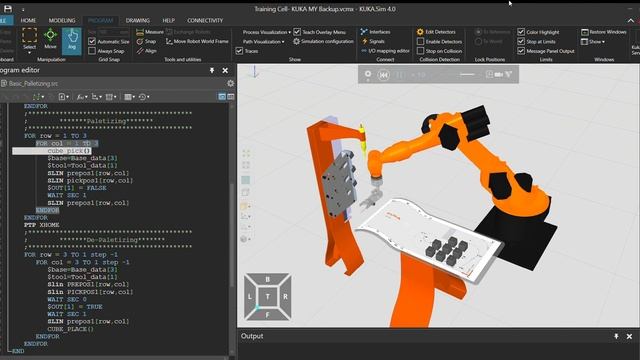Open Program editor settings gear

tap(231, 83)
